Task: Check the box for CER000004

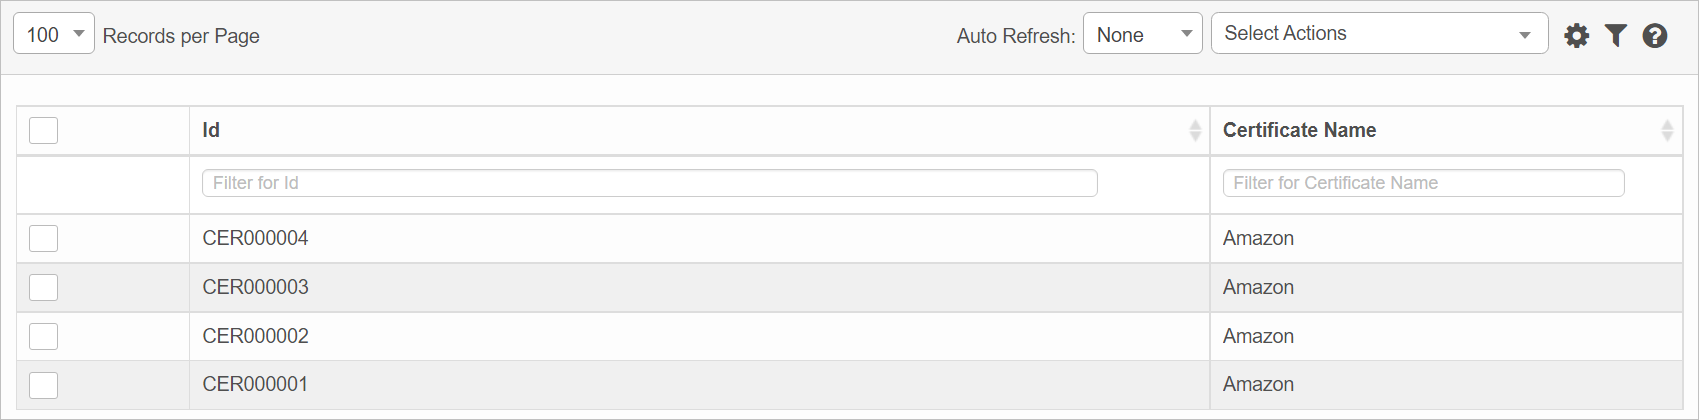Action: [x=44, y=238]
